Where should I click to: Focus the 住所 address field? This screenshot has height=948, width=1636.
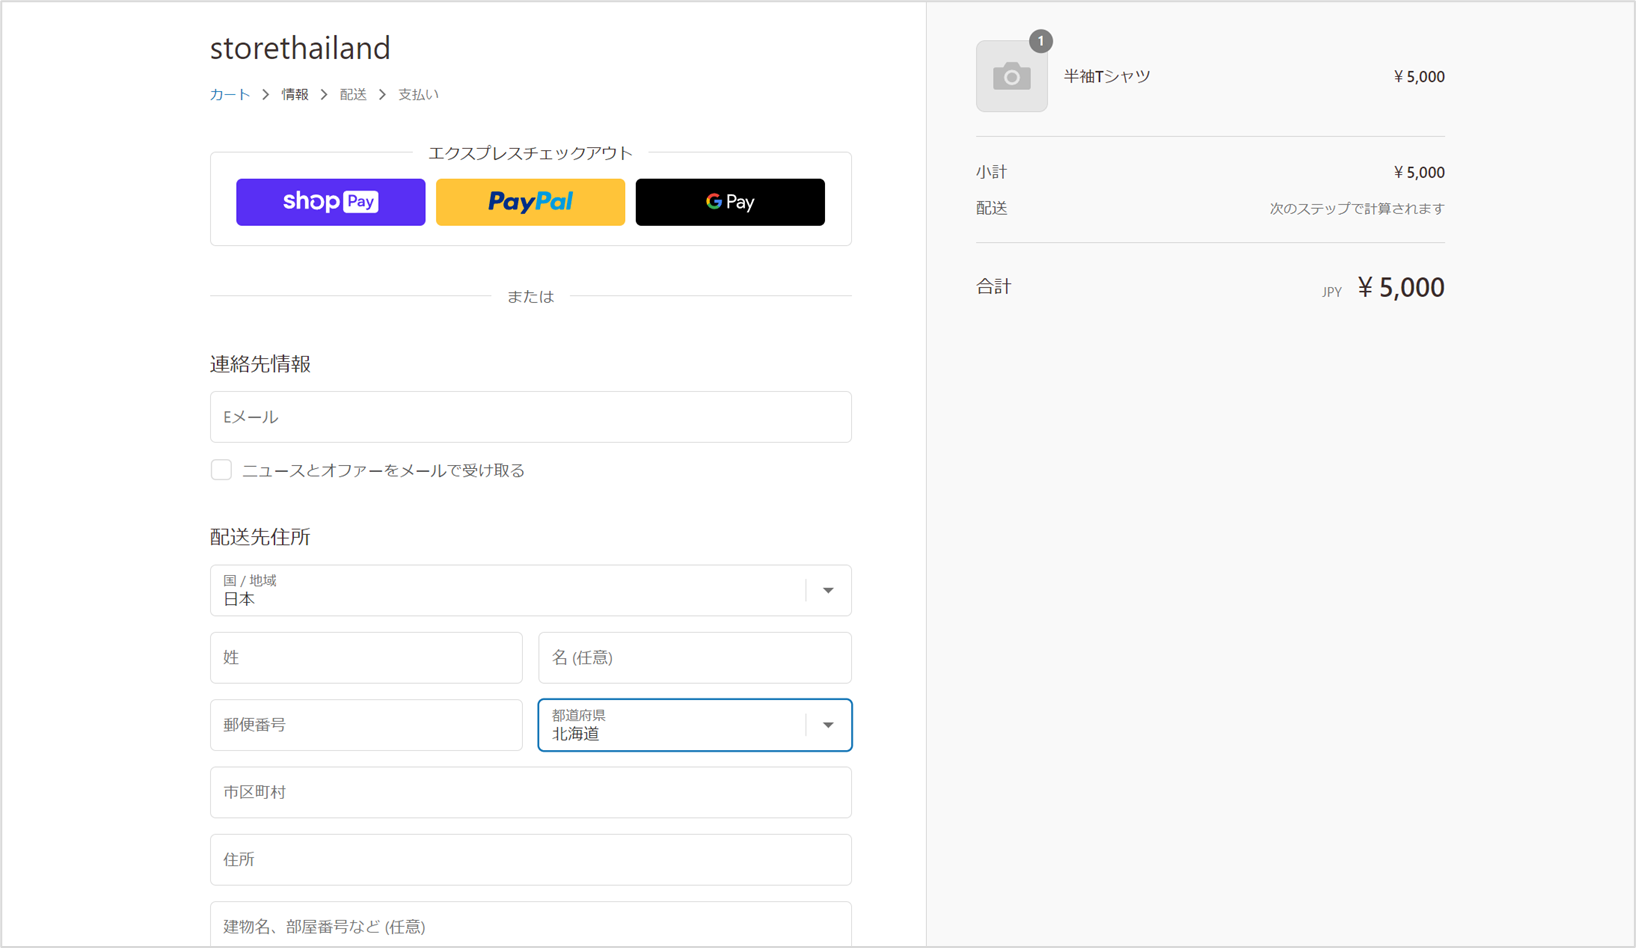(x=531, y=860)
